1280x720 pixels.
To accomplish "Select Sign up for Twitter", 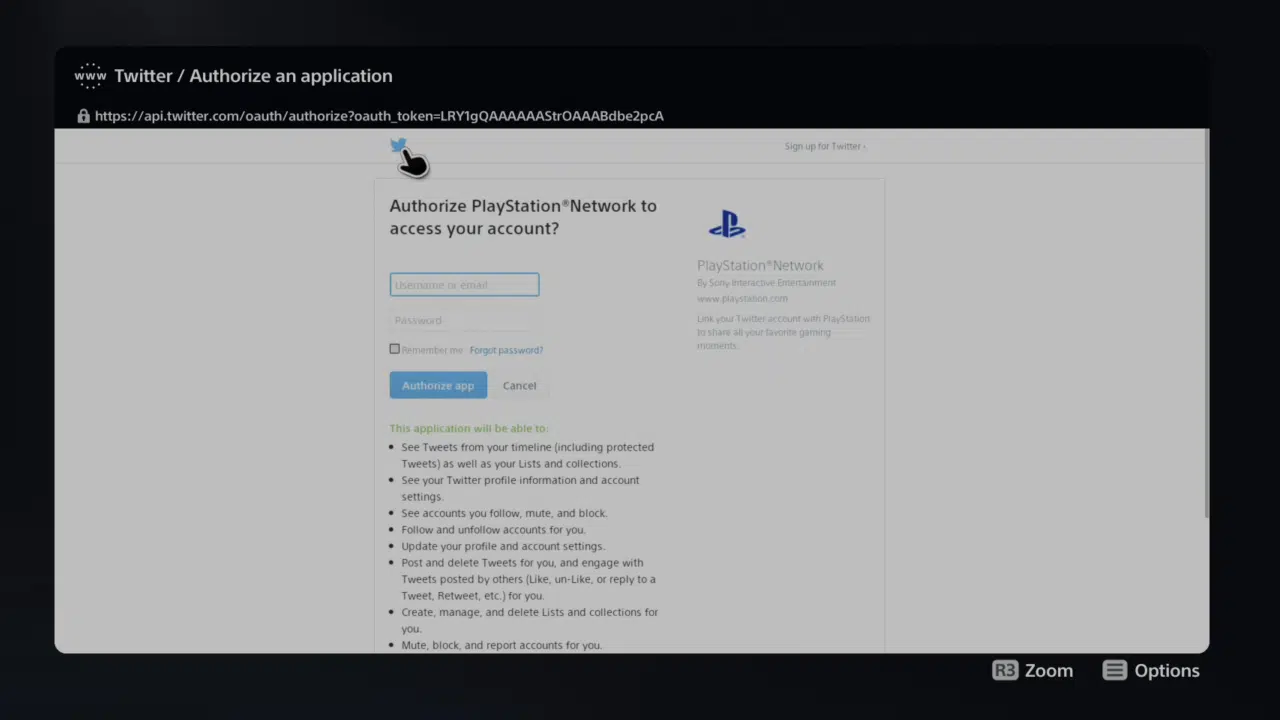I will 821,146.
